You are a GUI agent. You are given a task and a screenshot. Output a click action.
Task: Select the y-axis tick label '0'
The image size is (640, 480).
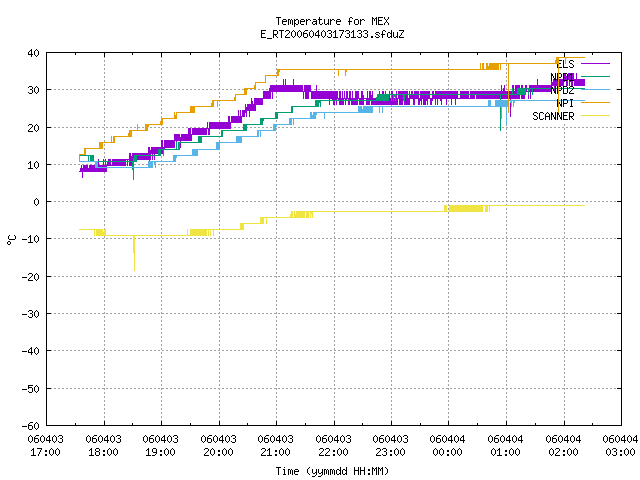point(37,202)
